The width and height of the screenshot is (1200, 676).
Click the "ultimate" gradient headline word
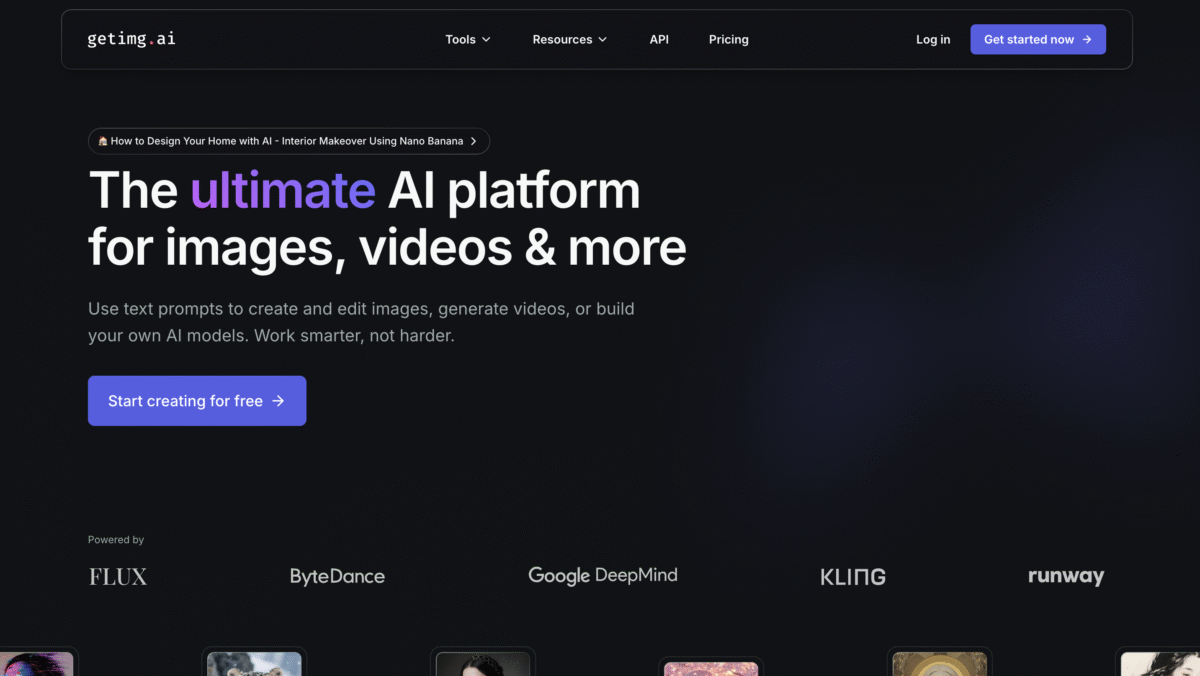[x=283, y=190]
